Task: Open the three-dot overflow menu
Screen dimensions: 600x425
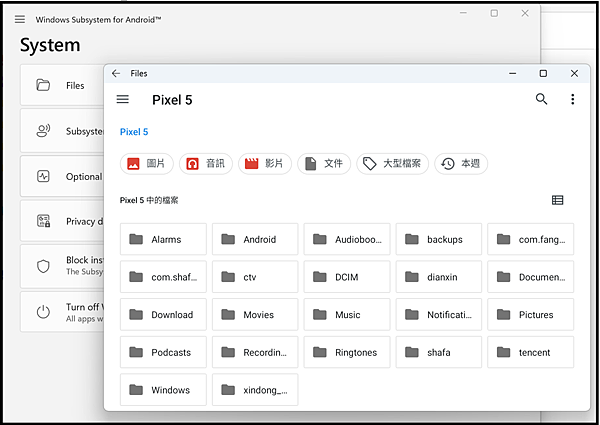Action: point(572,99)
